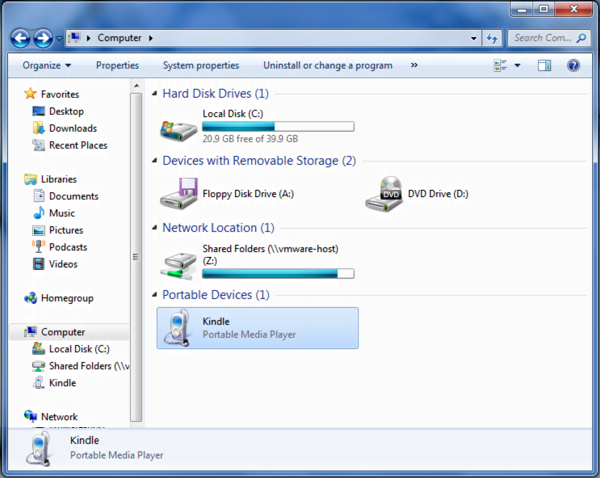Choose Uninstall or change a program

tap(328, 65)
